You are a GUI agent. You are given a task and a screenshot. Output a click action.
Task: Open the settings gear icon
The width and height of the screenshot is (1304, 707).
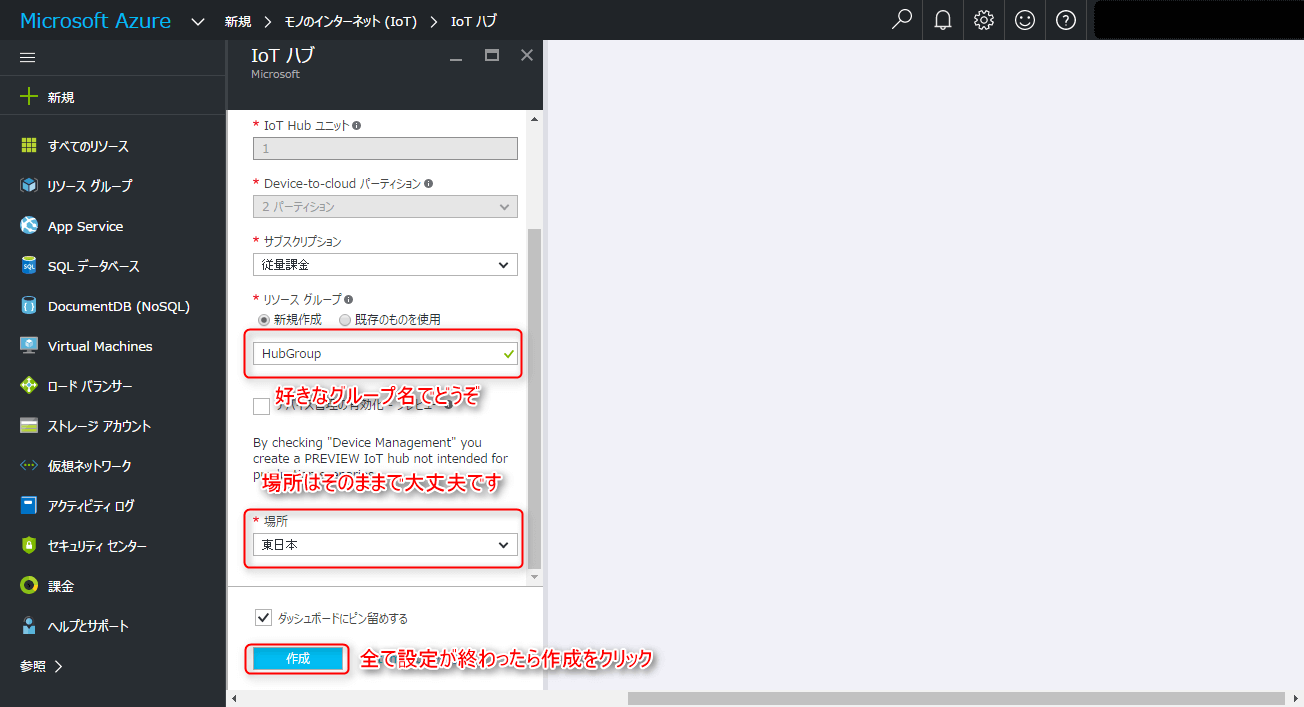(984, 20)
